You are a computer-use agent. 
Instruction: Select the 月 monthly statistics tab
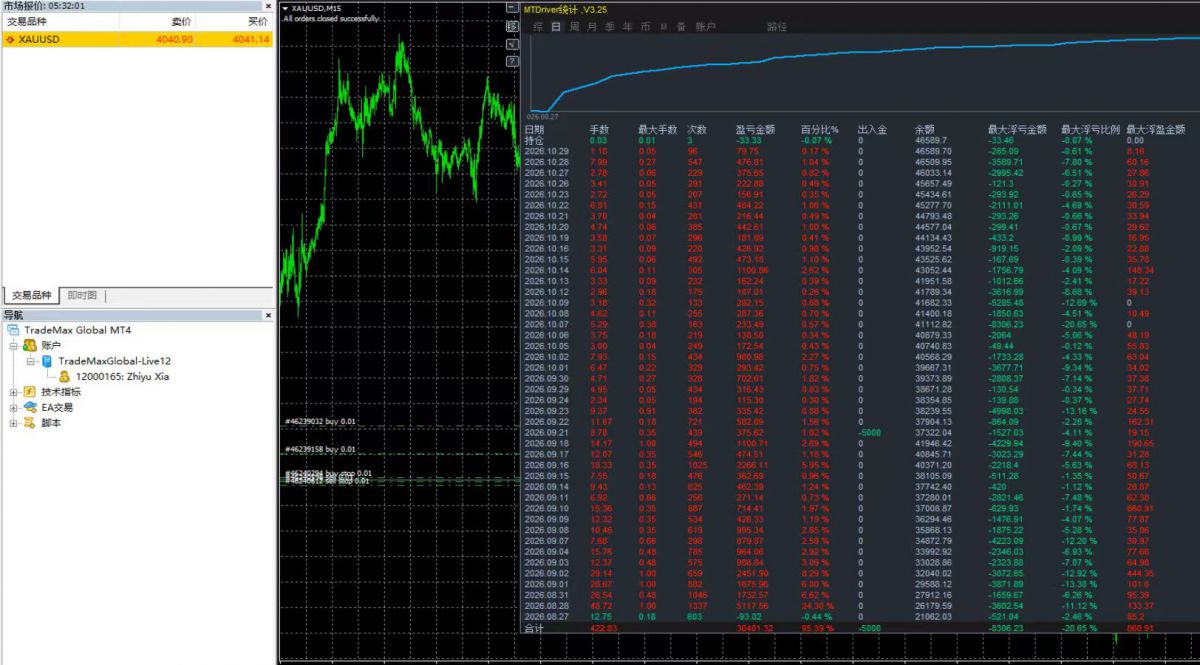tap(592, 26)
